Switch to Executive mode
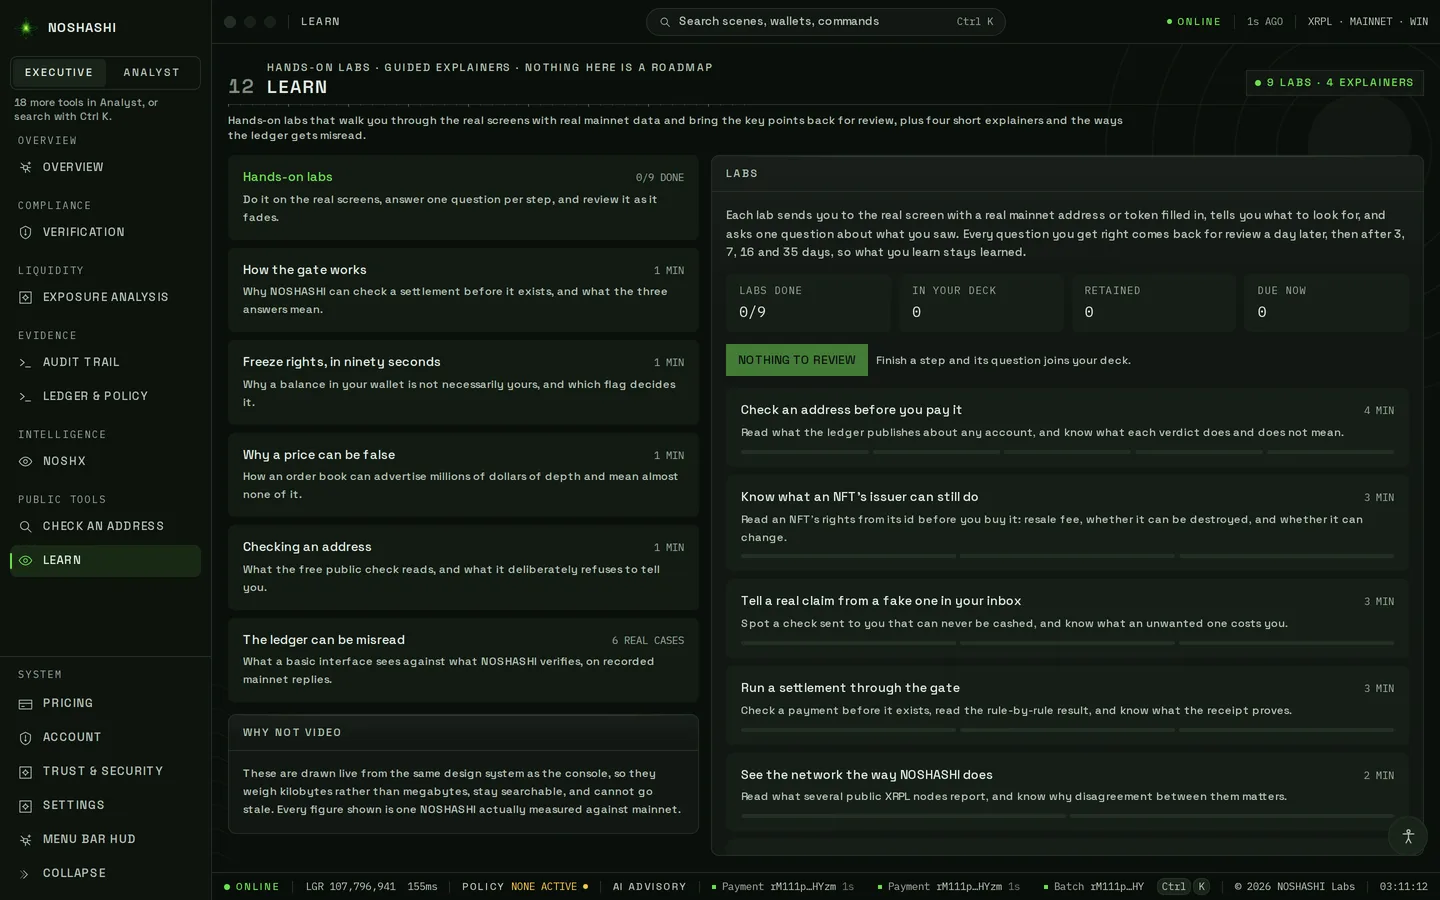 tap(58, 73)
